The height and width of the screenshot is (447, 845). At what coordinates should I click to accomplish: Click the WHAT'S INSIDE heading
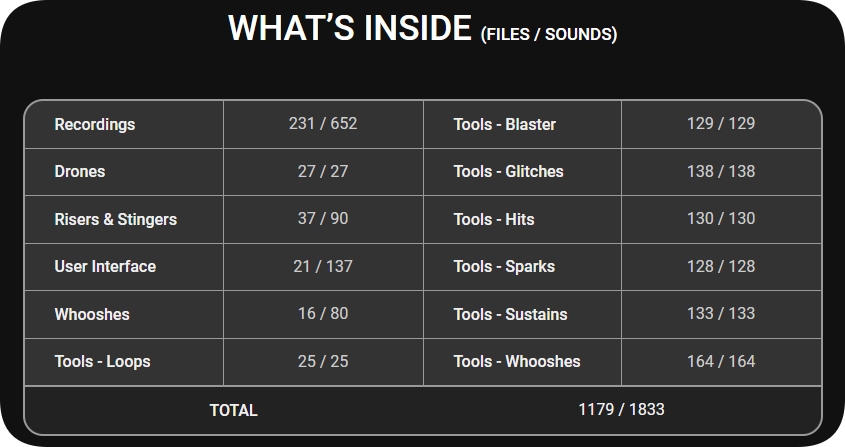[x=350, y=28]
